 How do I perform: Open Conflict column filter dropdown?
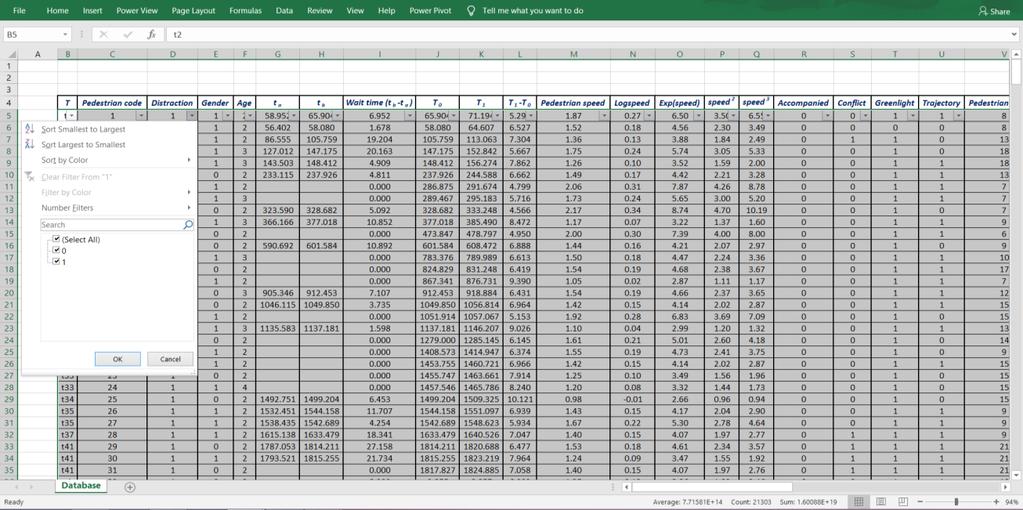coord(865,115)
